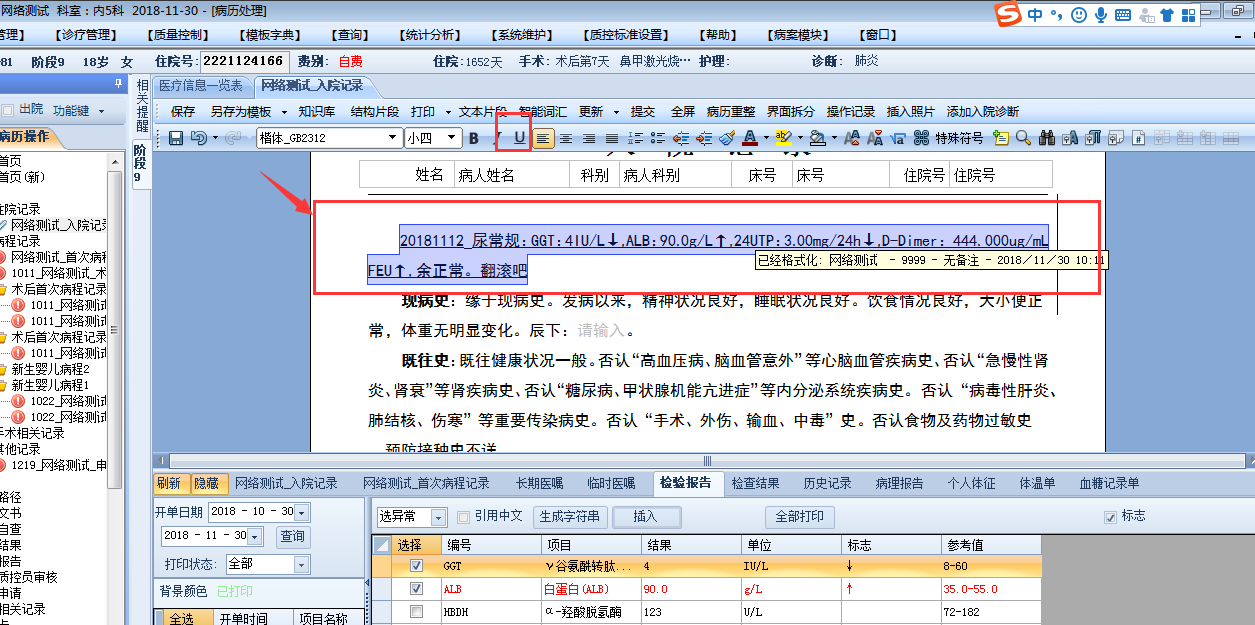Open Sogou toolbox grid icon
Image resolution: width=1255 pixels, height=625 pixels.
[x=1188, y=15]
